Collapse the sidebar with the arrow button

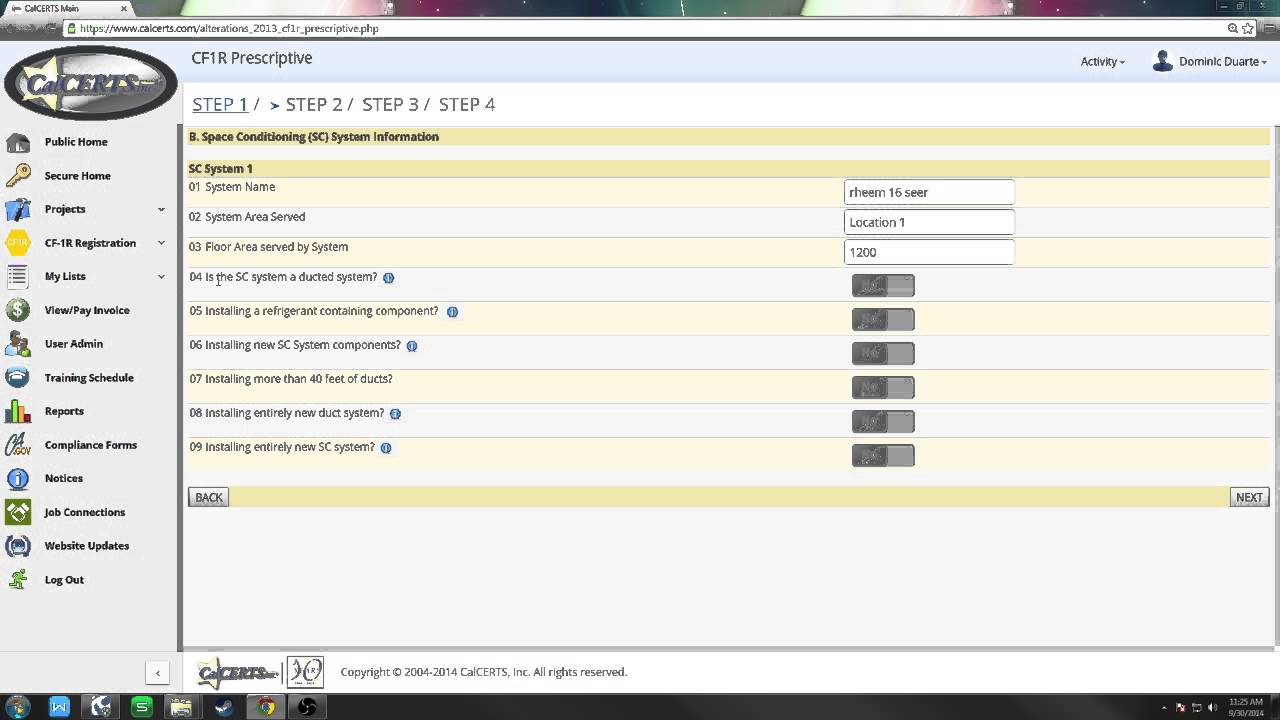(x=157, y=673)
